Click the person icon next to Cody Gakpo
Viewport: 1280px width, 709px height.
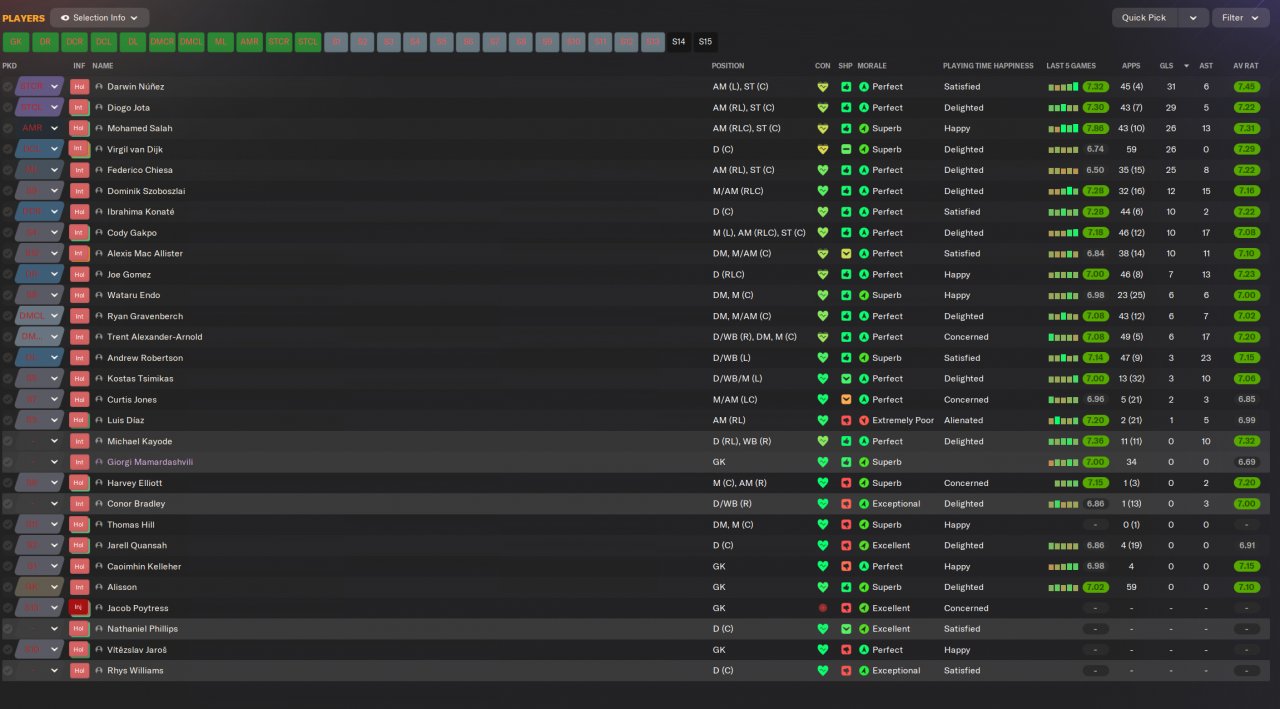[99, 233]
